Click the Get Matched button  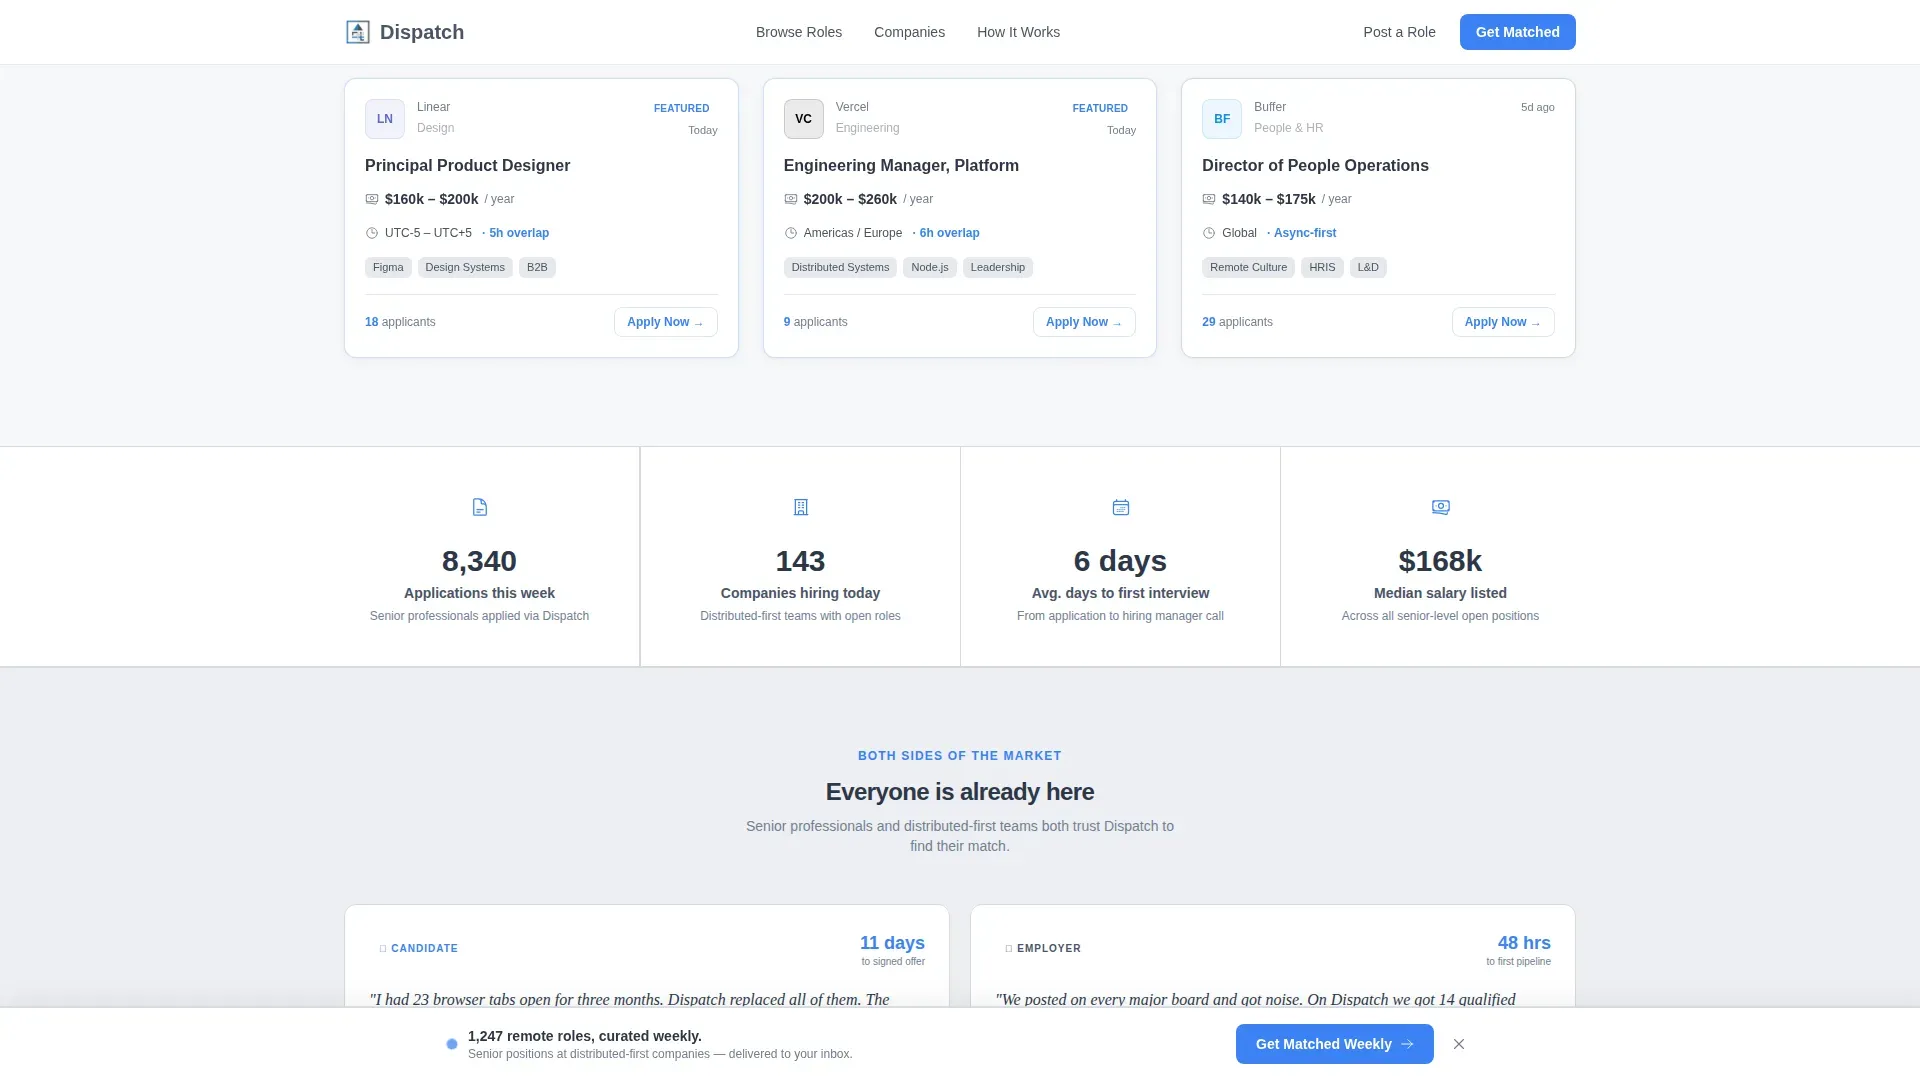(1517, 32)
